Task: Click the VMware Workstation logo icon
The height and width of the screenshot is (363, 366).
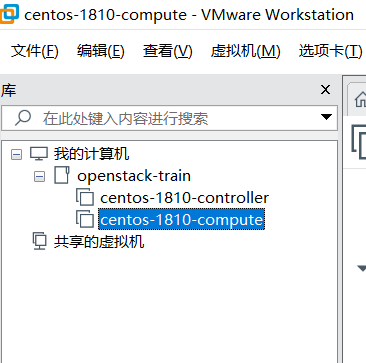Action: click(x=9, y=15)
